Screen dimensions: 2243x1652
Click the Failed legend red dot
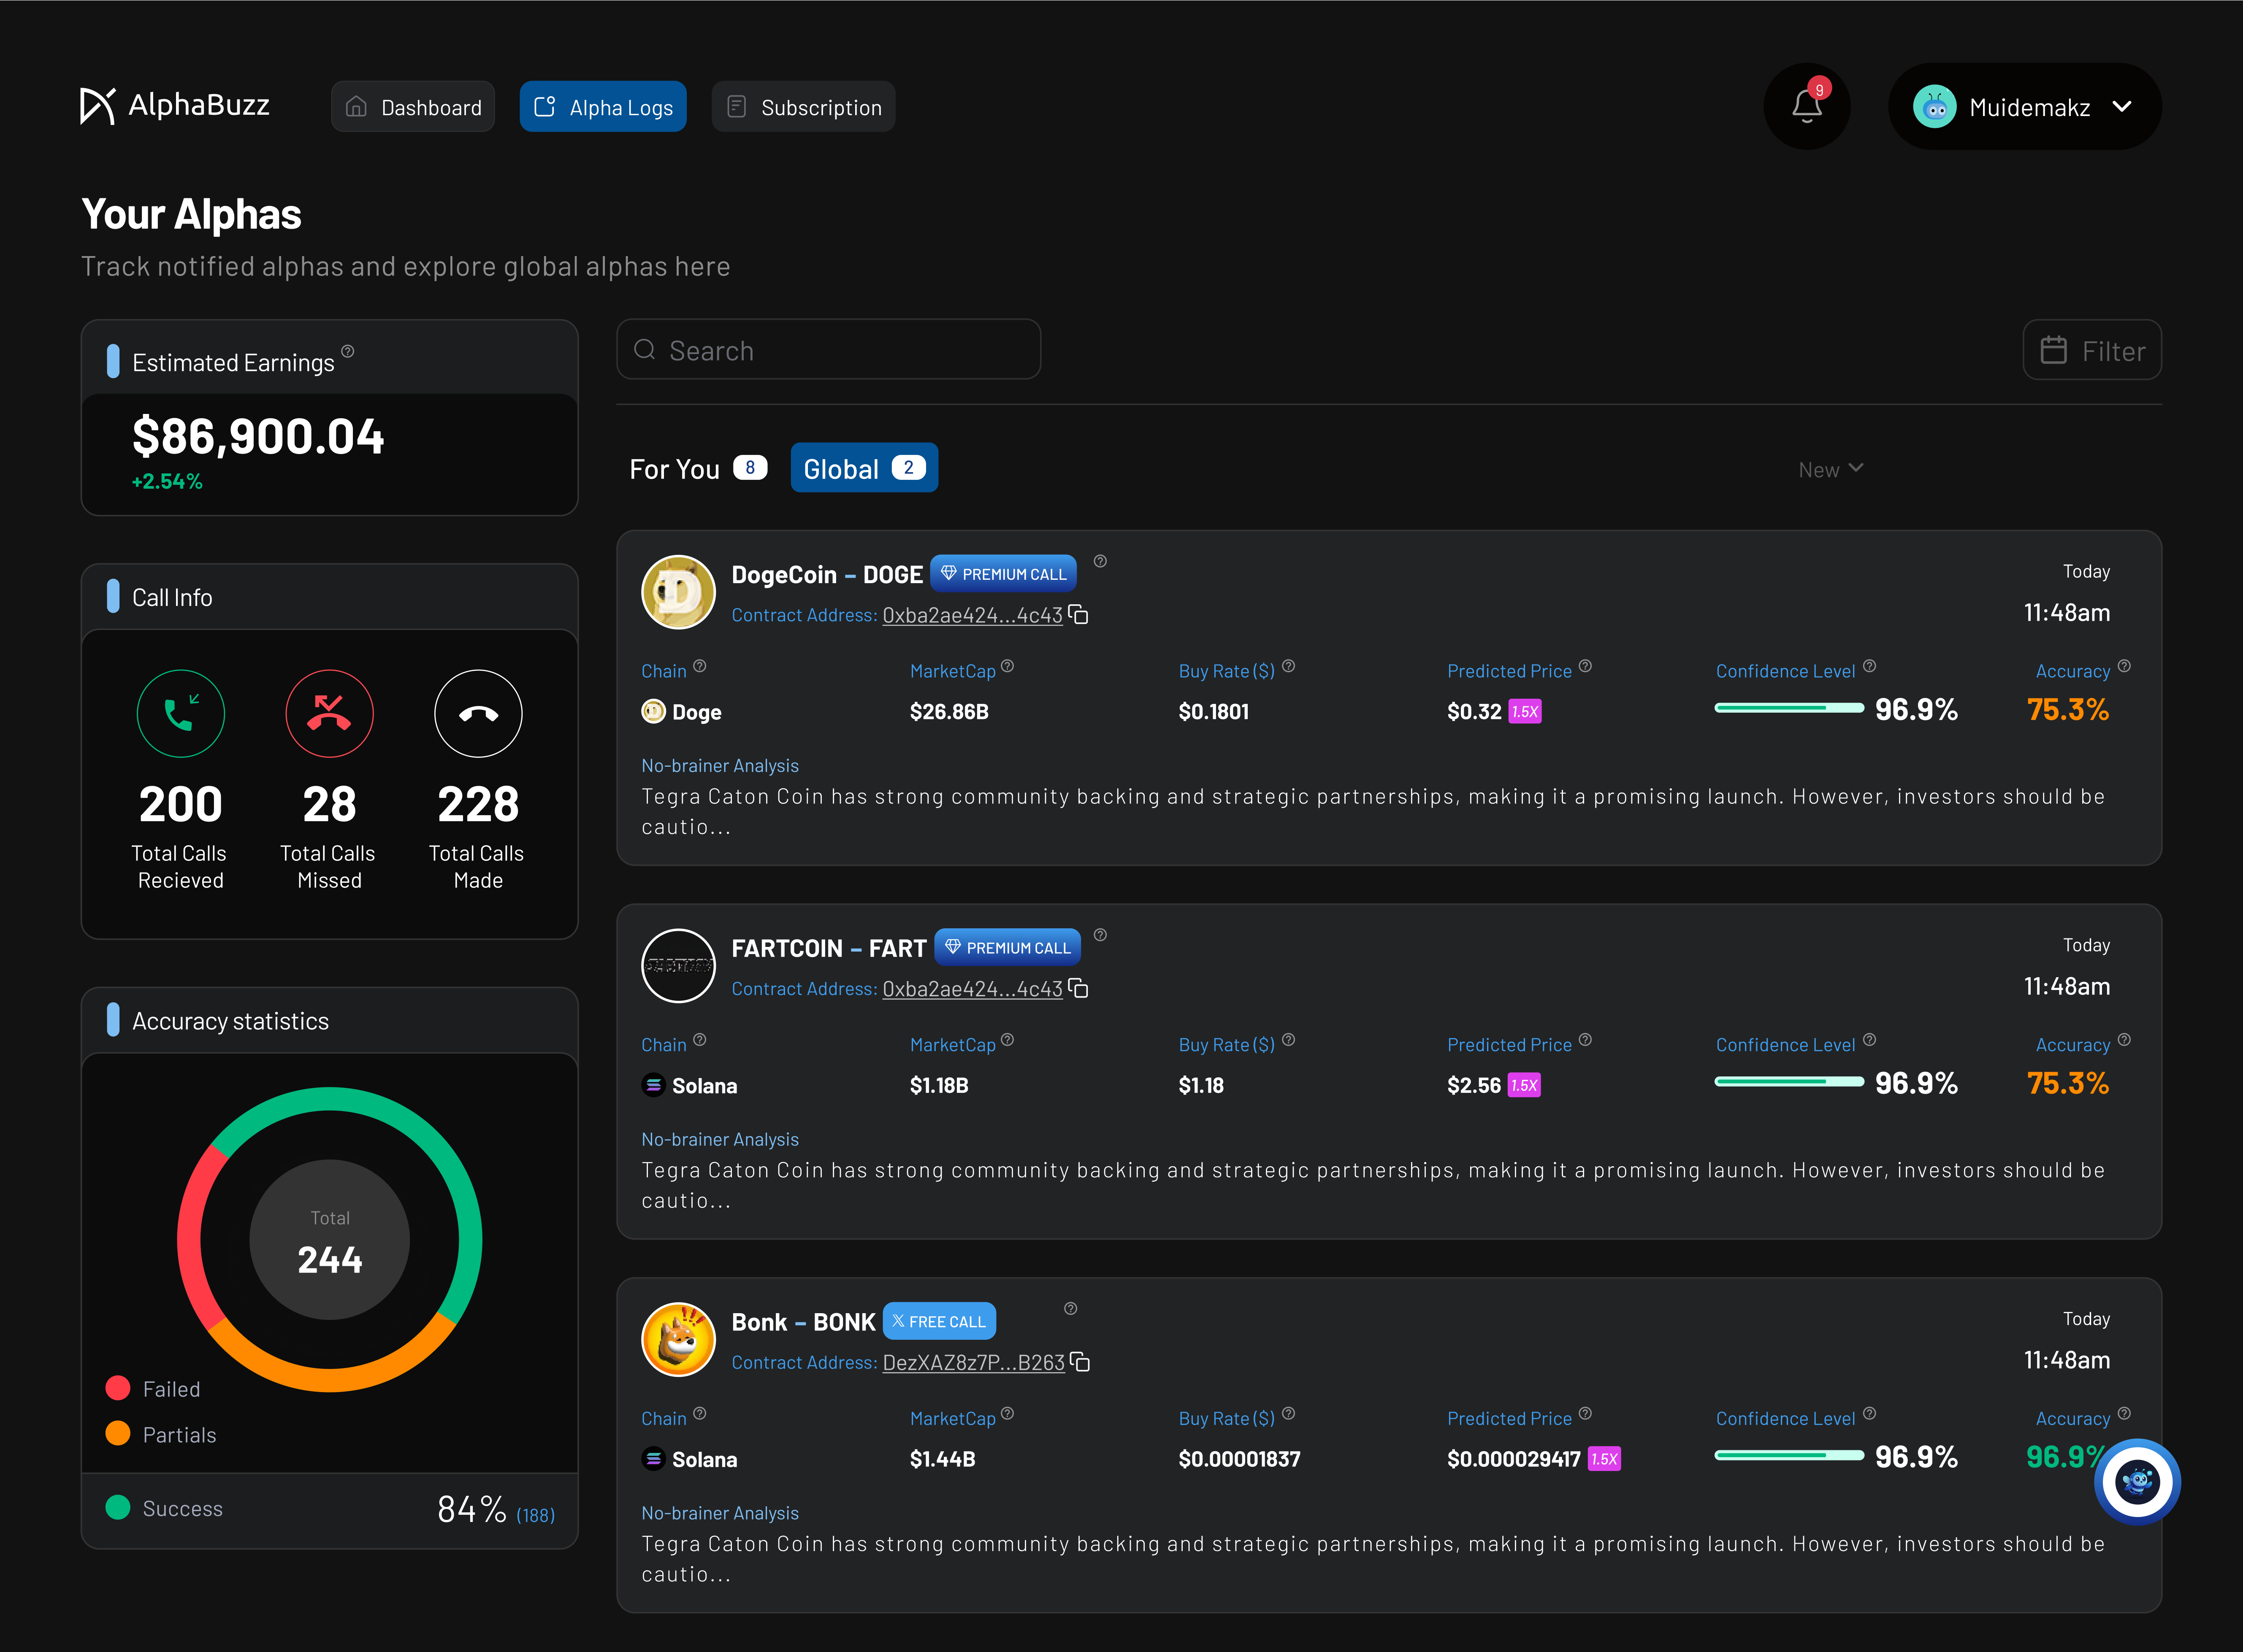click(x=118, y=1388)
